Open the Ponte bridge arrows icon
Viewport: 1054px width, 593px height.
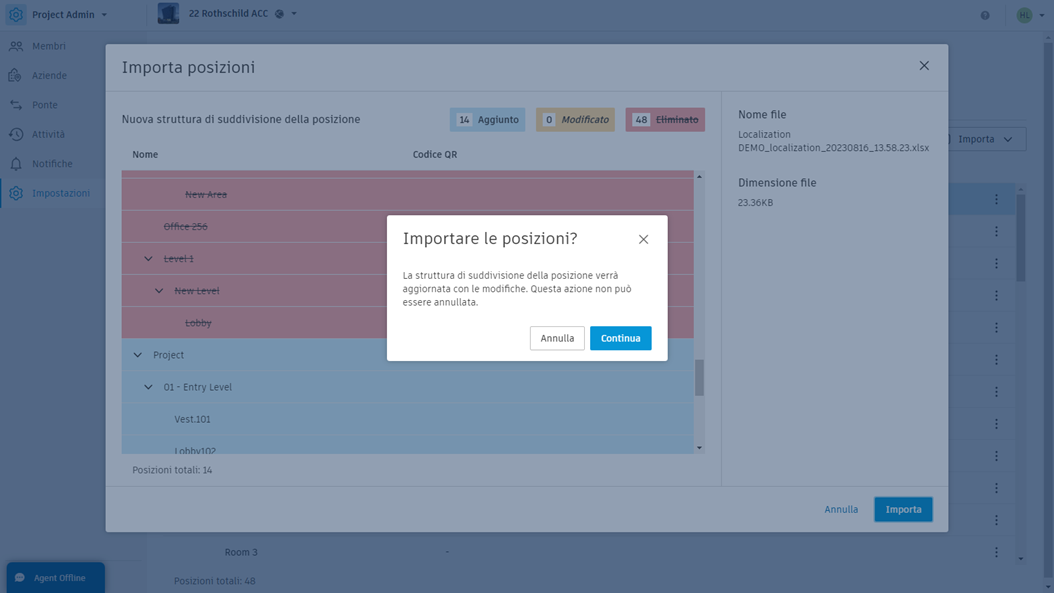point(15,105)
